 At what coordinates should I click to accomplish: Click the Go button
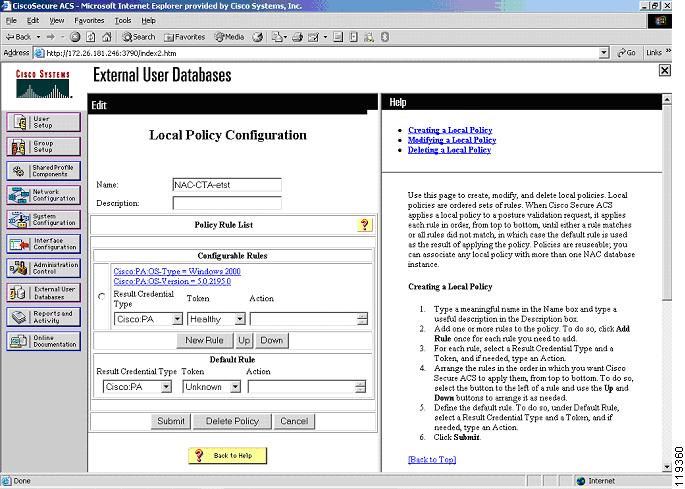[626, 53]
